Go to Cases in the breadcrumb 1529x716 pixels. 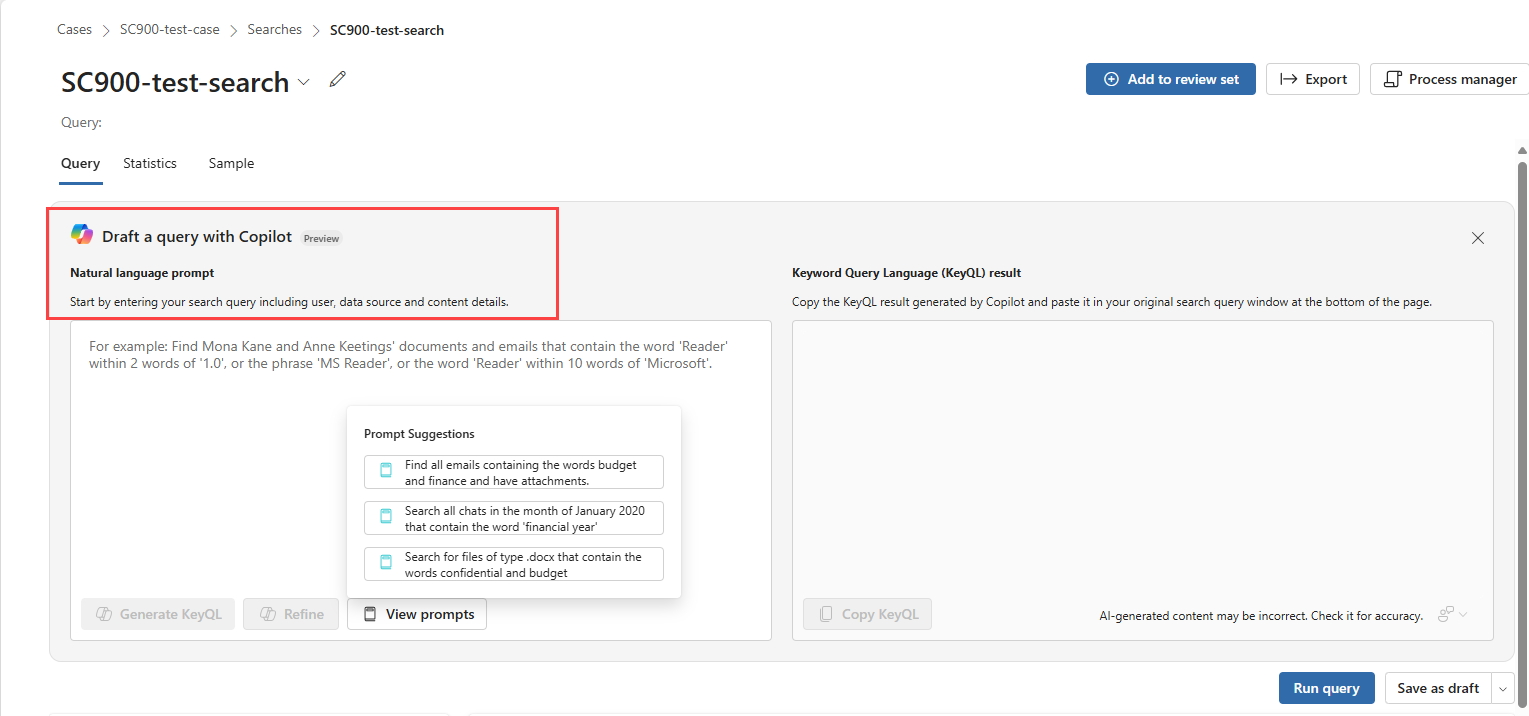(x=74, y=30)
